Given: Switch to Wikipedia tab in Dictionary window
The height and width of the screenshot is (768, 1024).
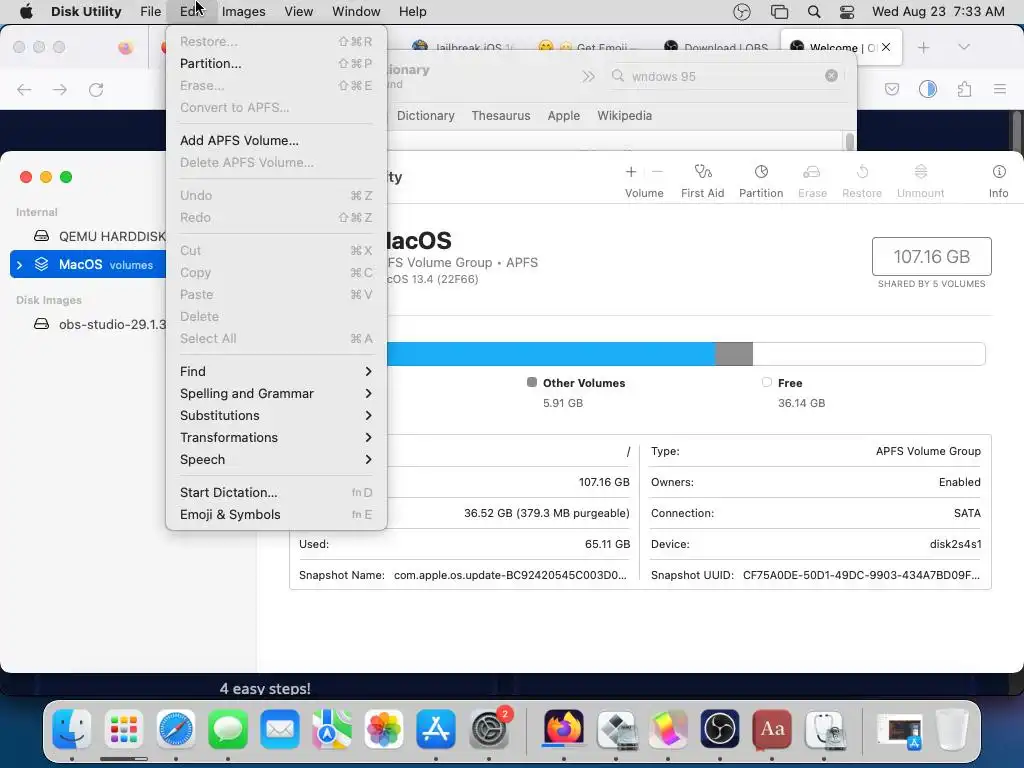Looking at the screenshot, I should [x=624, y=116].
